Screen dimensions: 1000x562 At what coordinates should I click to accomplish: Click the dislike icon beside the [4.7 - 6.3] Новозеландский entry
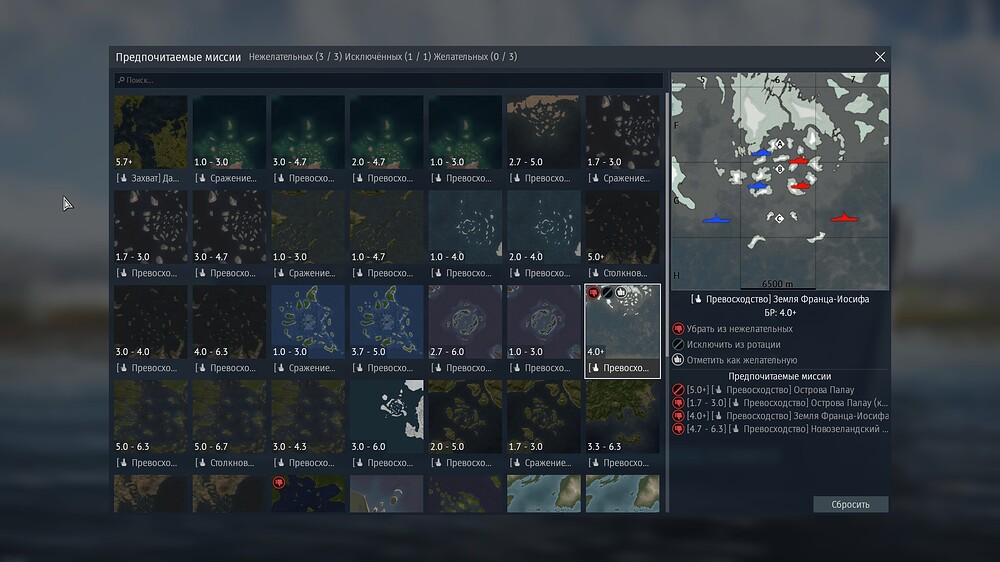coord(678,429)
